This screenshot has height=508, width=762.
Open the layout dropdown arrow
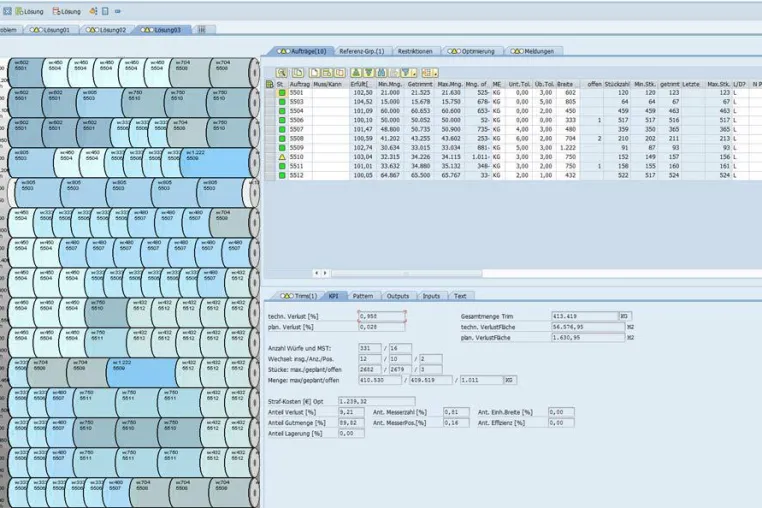436,73
